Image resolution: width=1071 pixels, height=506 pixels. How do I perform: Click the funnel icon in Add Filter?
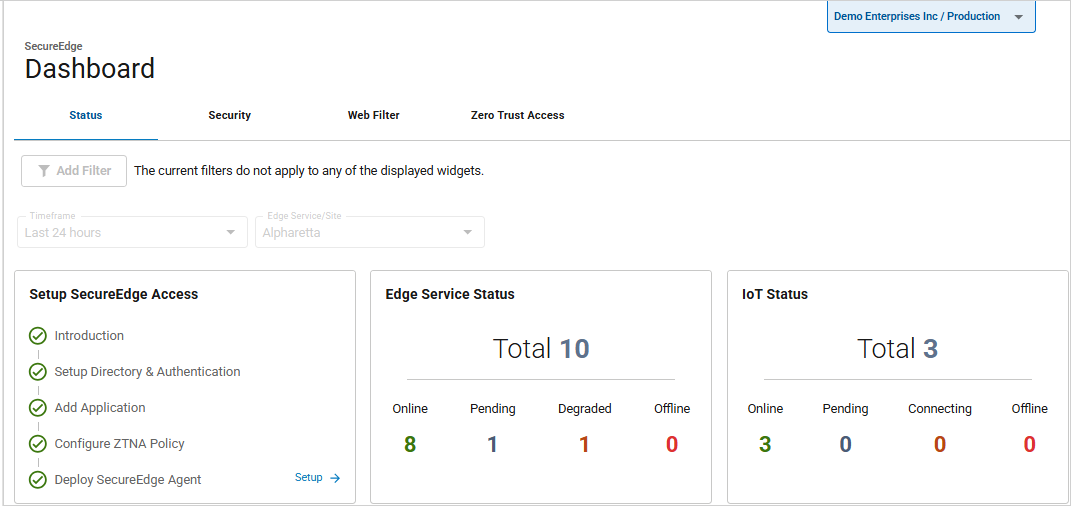tap(44, 171)
